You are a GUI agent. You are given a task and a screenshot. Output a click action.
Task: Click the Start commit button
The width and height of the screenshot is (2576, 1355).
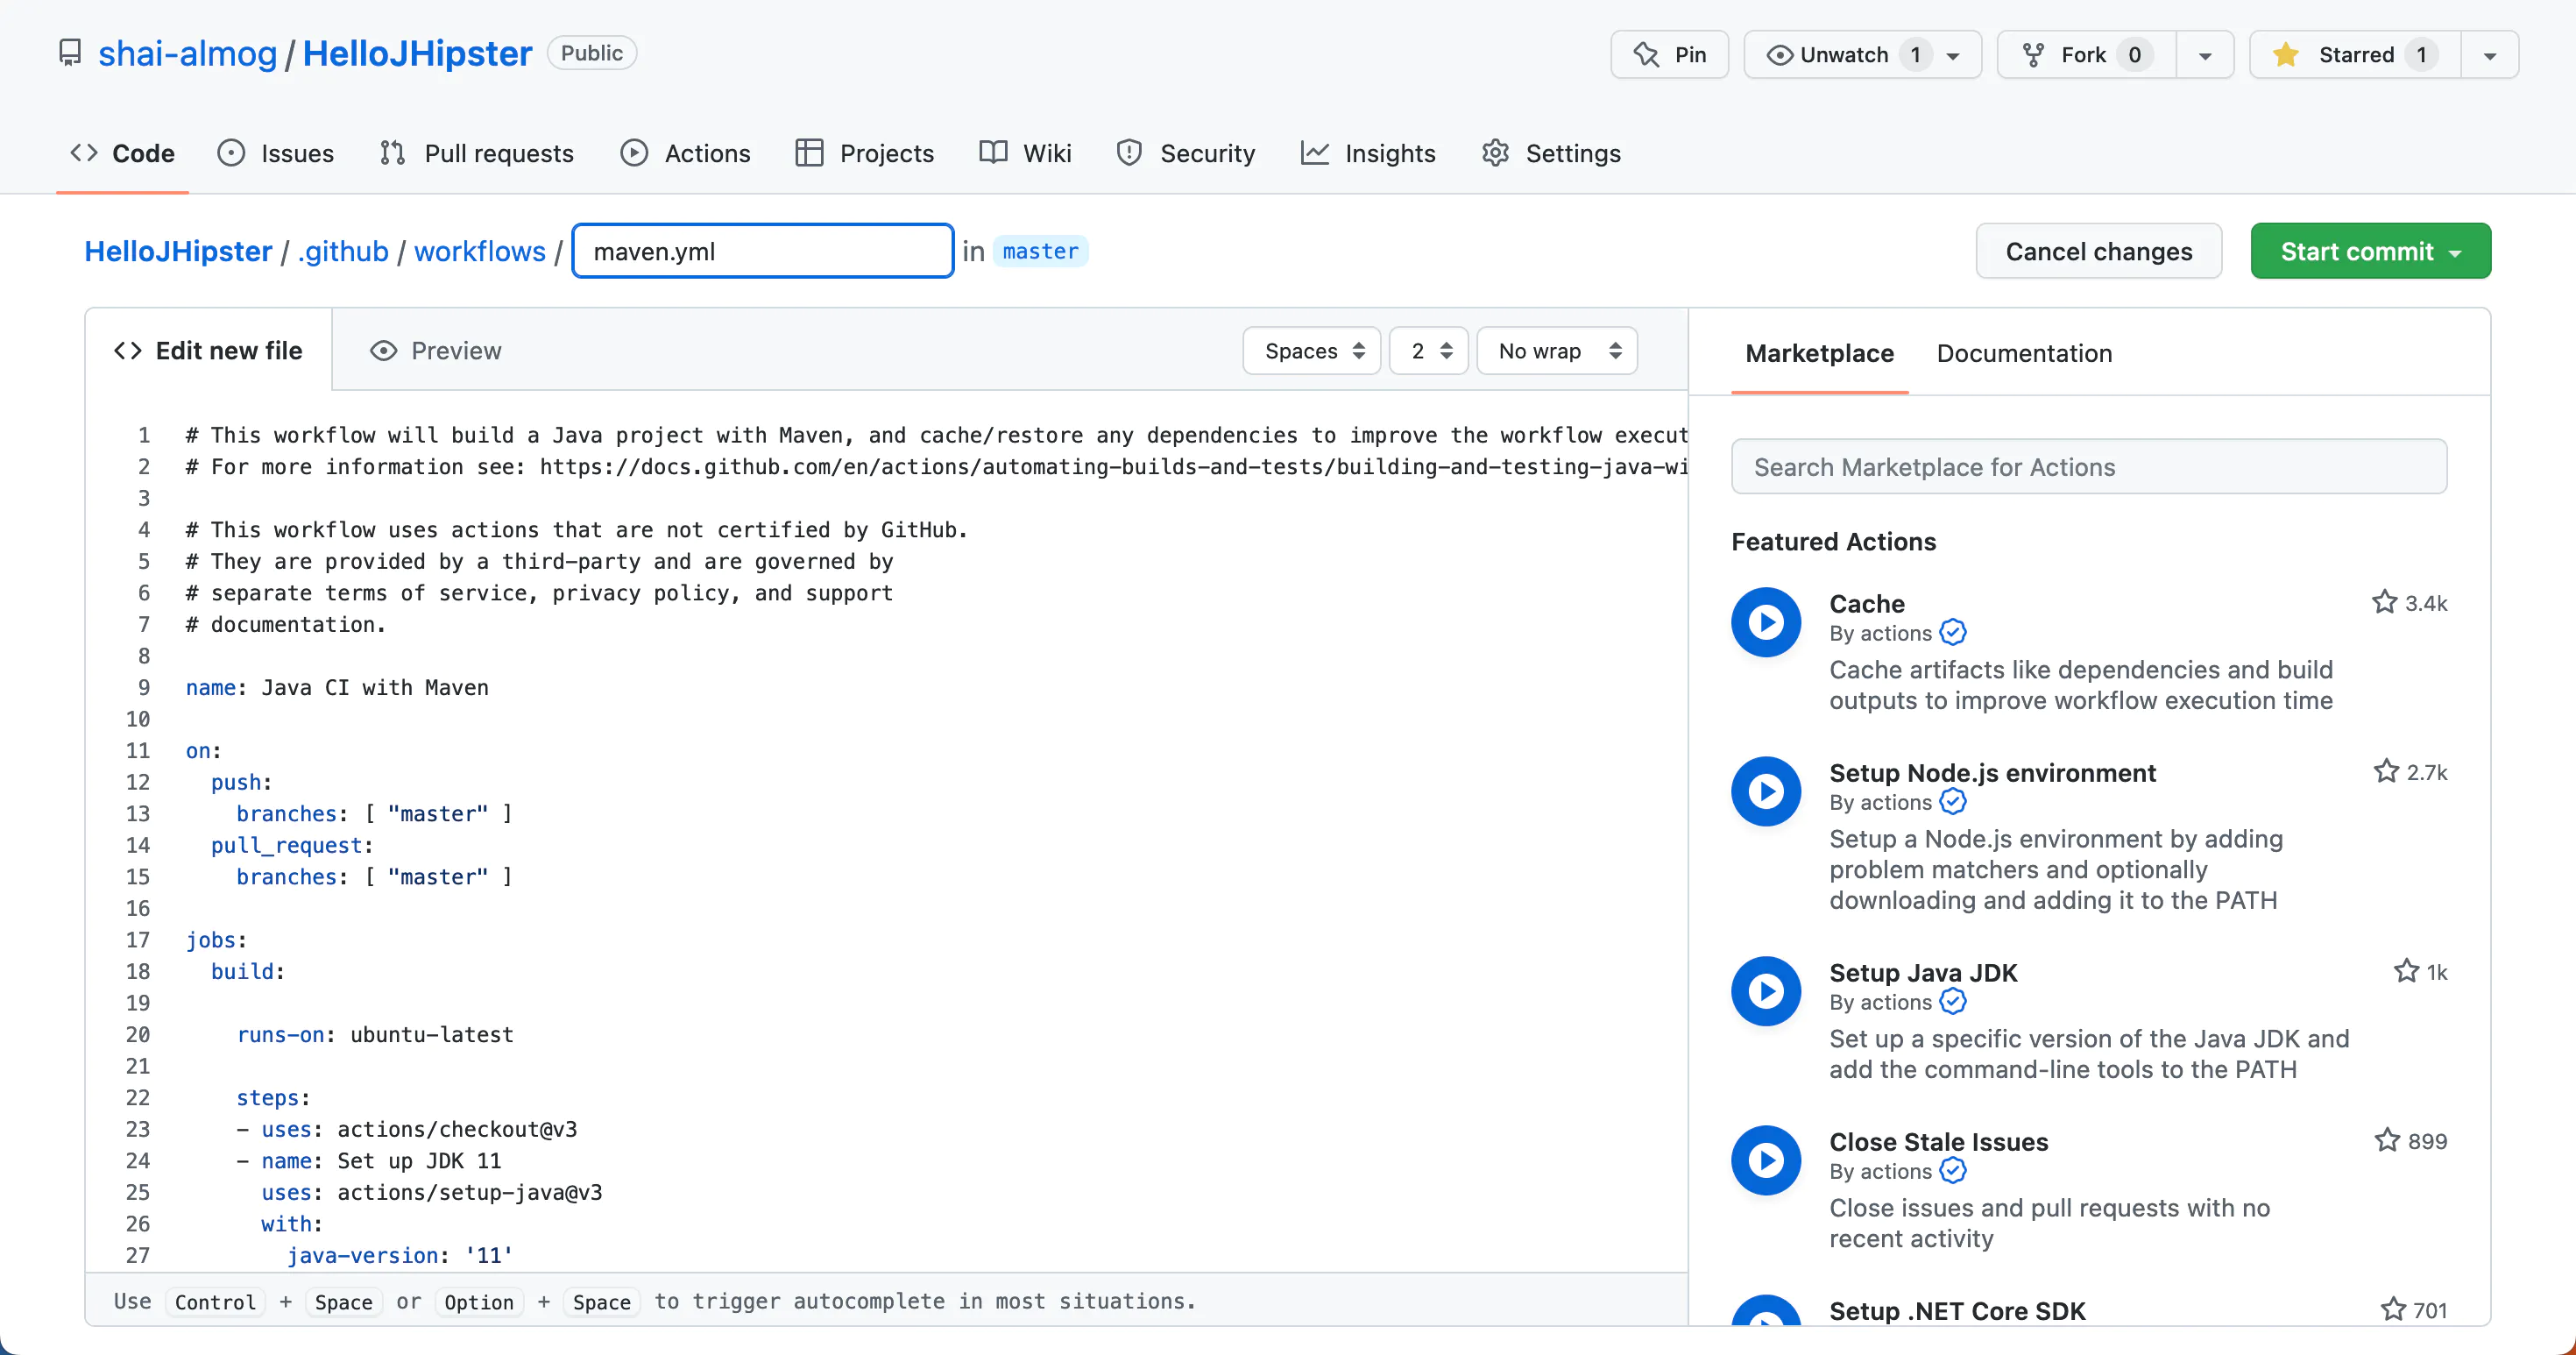tap(2370, 251)
